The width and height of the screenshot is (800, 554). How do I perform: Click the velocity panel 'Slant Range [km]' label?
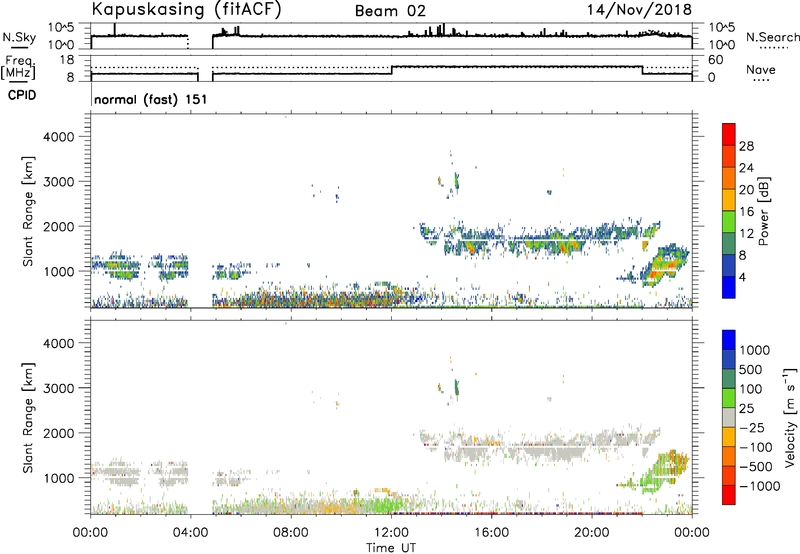click(x=28, y=418)
